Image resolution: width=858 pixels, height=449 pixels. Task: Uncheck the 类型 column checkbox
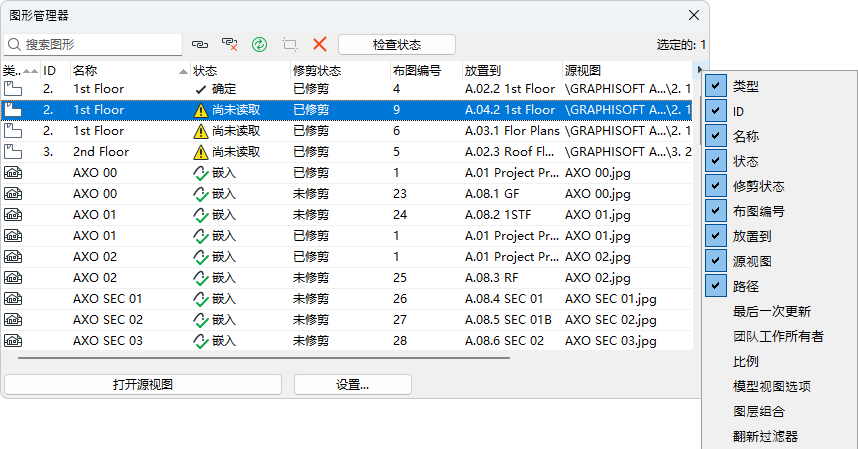[715, 86]
